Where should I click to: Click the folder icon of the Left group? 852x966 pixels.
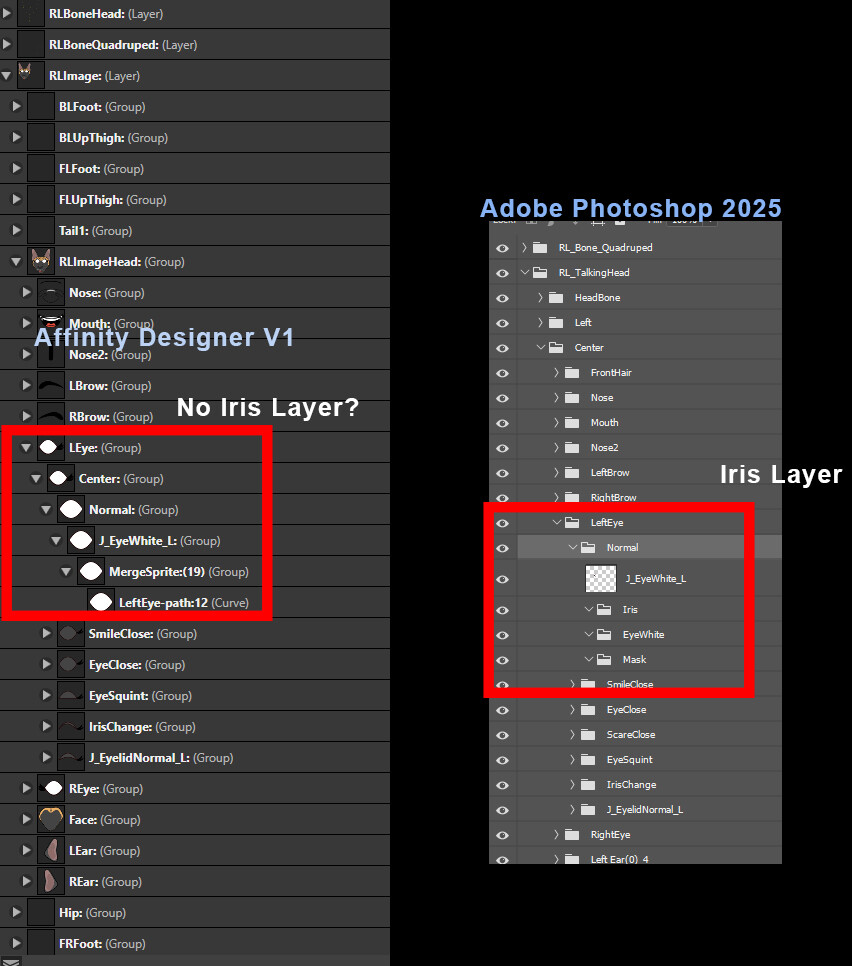point(556,322)
